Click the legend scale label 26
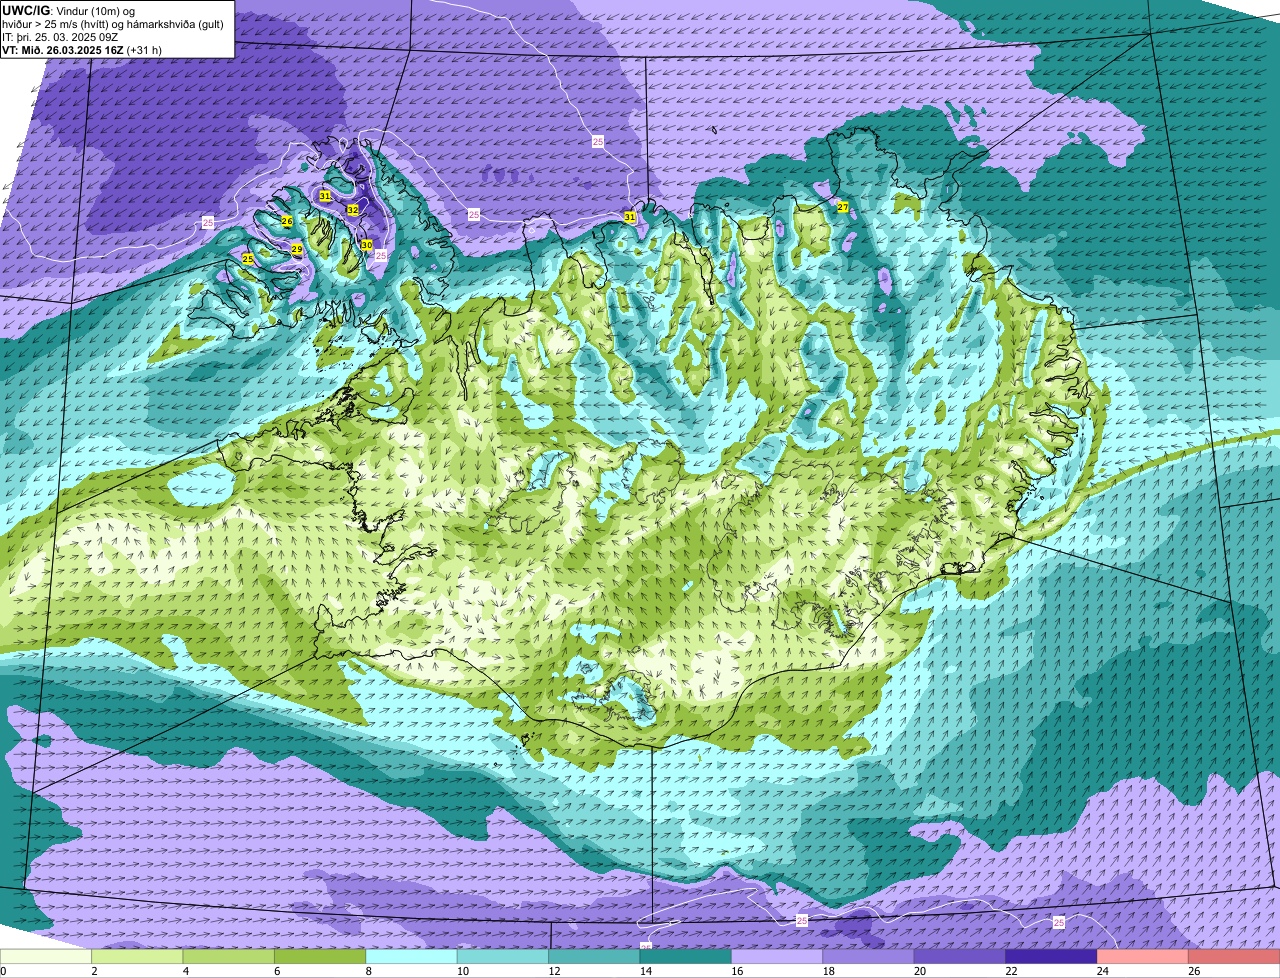Screen dimensions: 1280x978 coord(1195,970)
